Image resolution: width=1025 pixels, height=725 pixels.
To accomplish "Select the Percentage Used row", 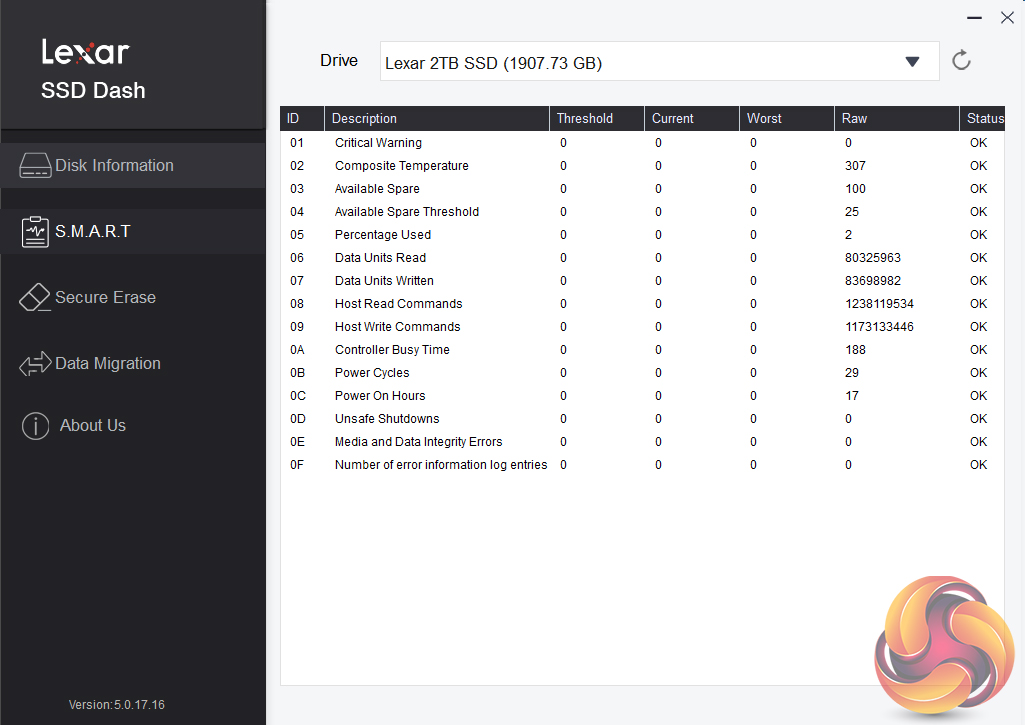I will coord(643,235).
